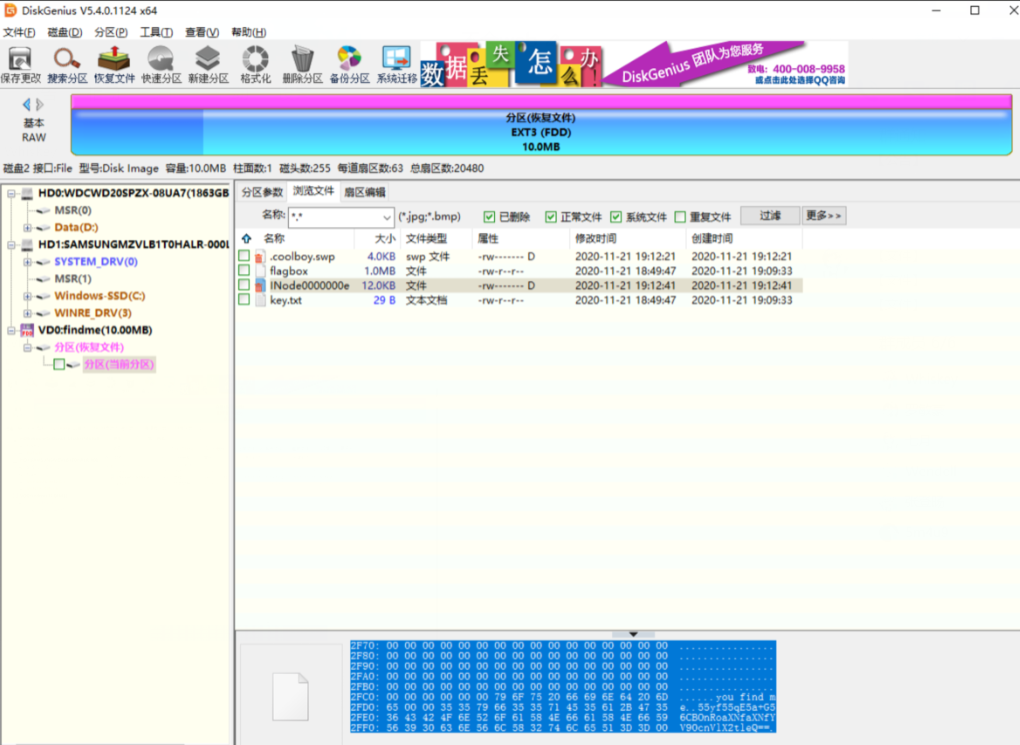
Task: Click the HD1 Samsung disk drive icon
Action: (x=27, y=245)
